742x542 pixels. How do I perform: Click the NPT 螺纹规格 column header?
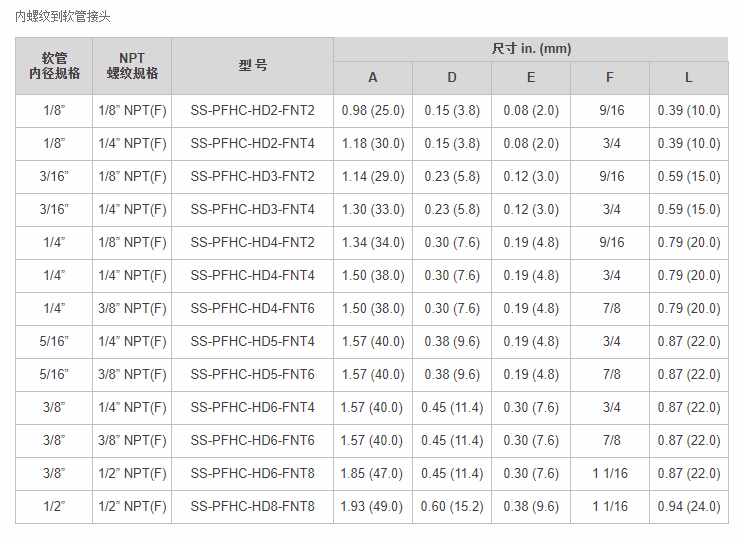[132, 66]
